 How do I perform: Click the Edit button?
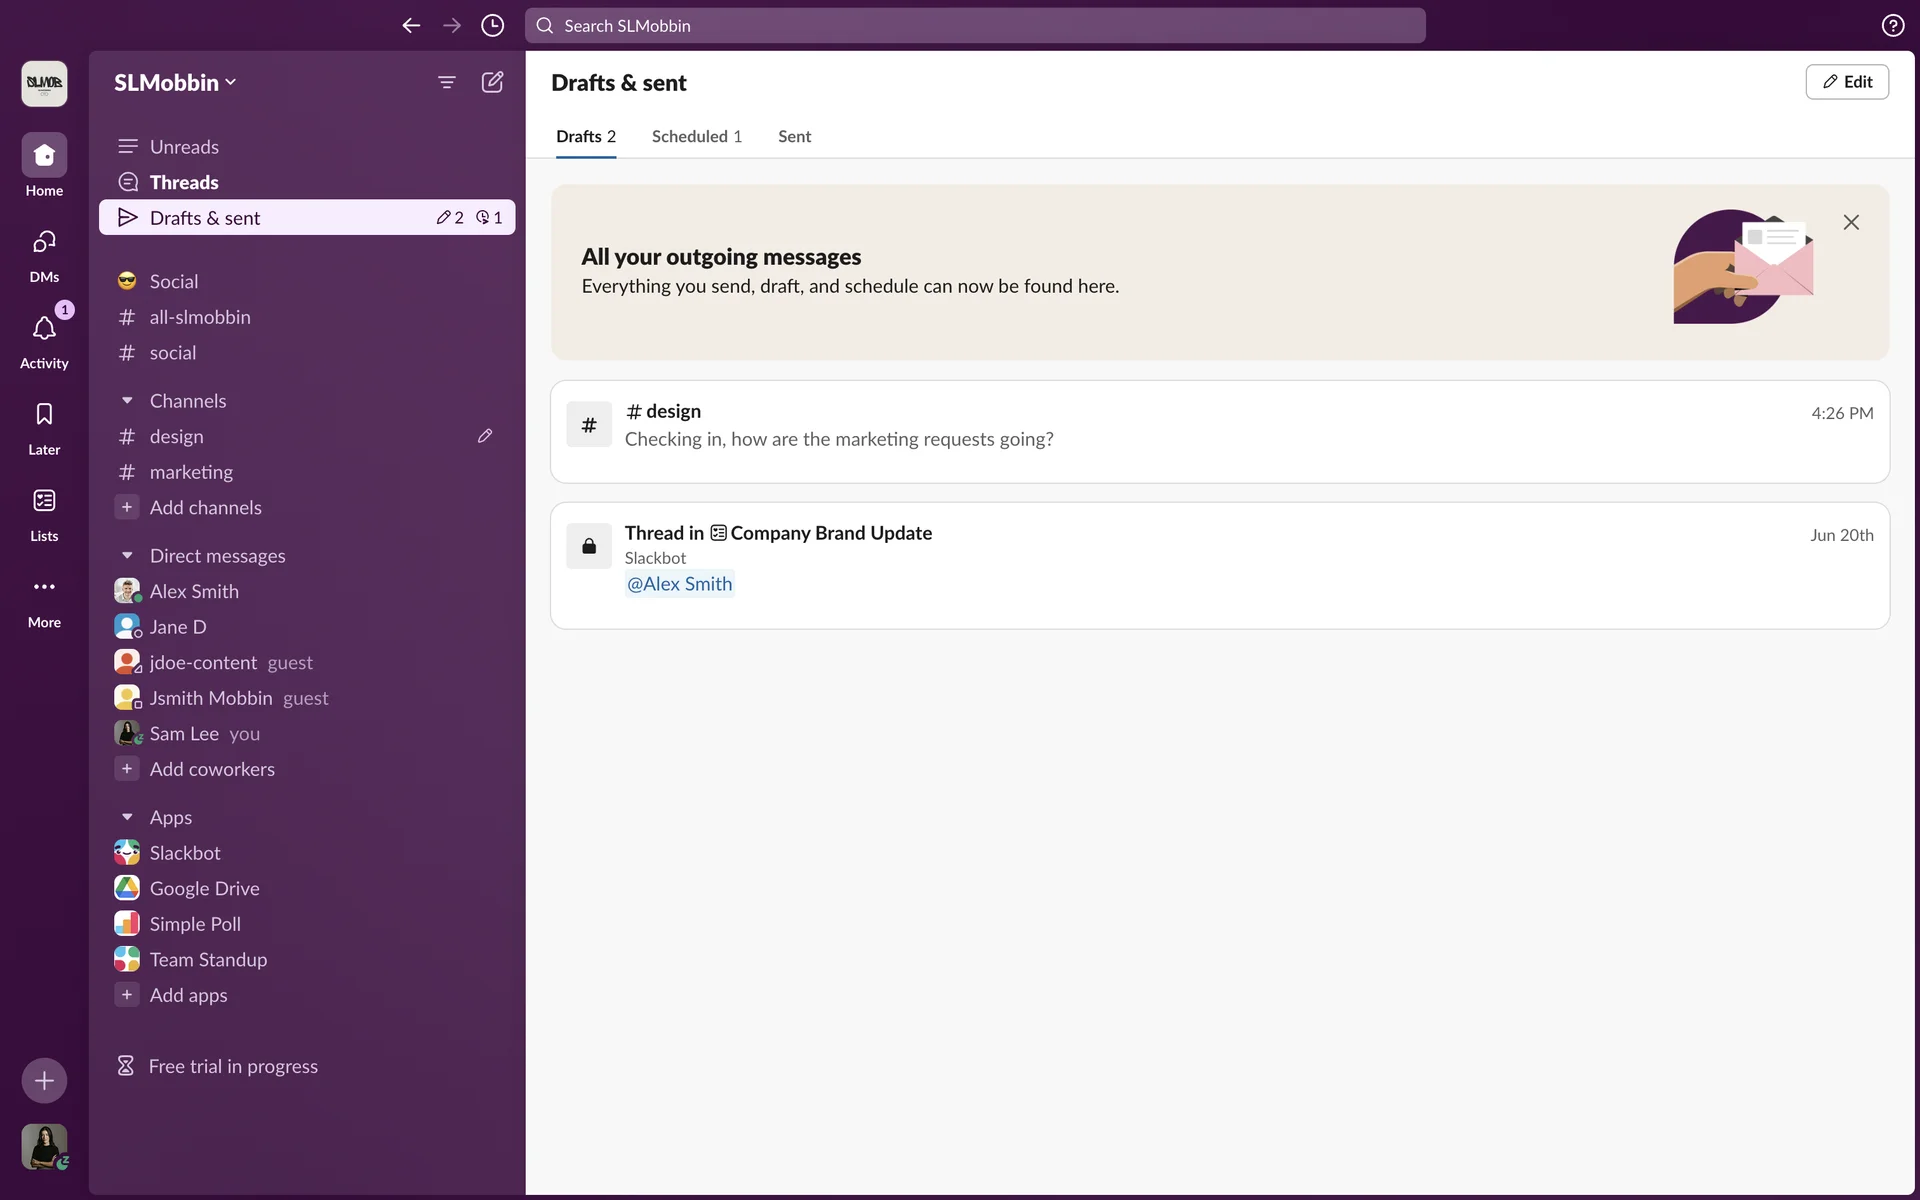click(x=1846, y=82)
